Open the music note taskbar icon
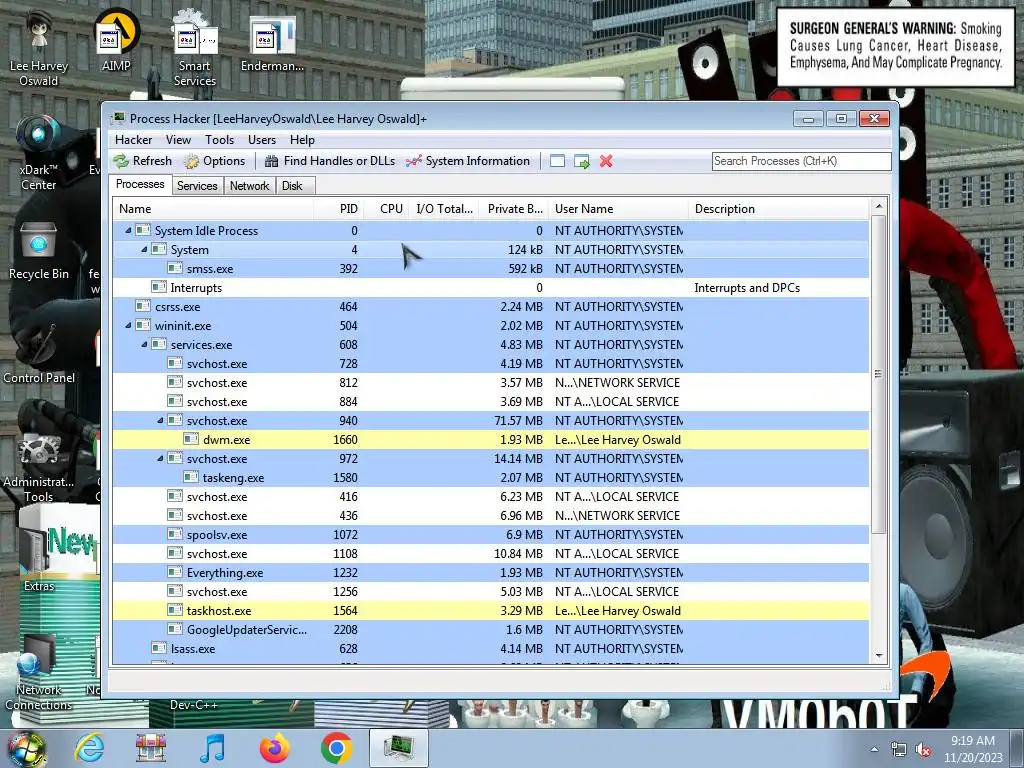Screen dimensions: 1024x768 point(212,748)
